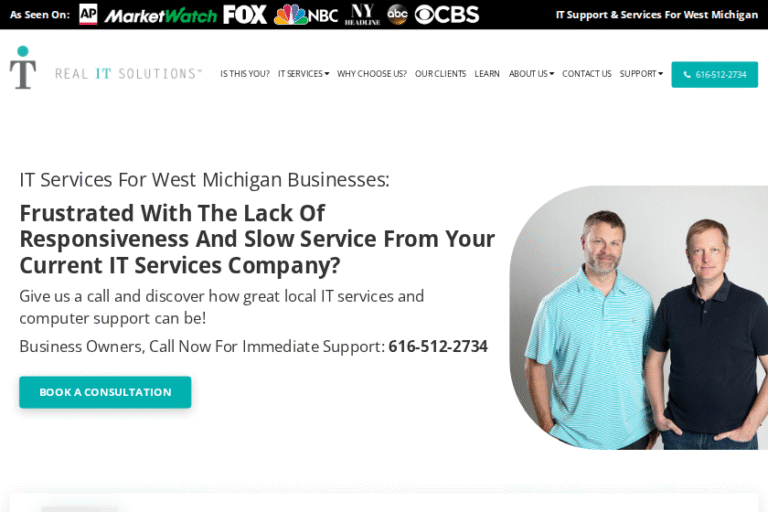Click the FOX logo
The width and height of the screenshot is (768, 512).
[x=245, y=15]
